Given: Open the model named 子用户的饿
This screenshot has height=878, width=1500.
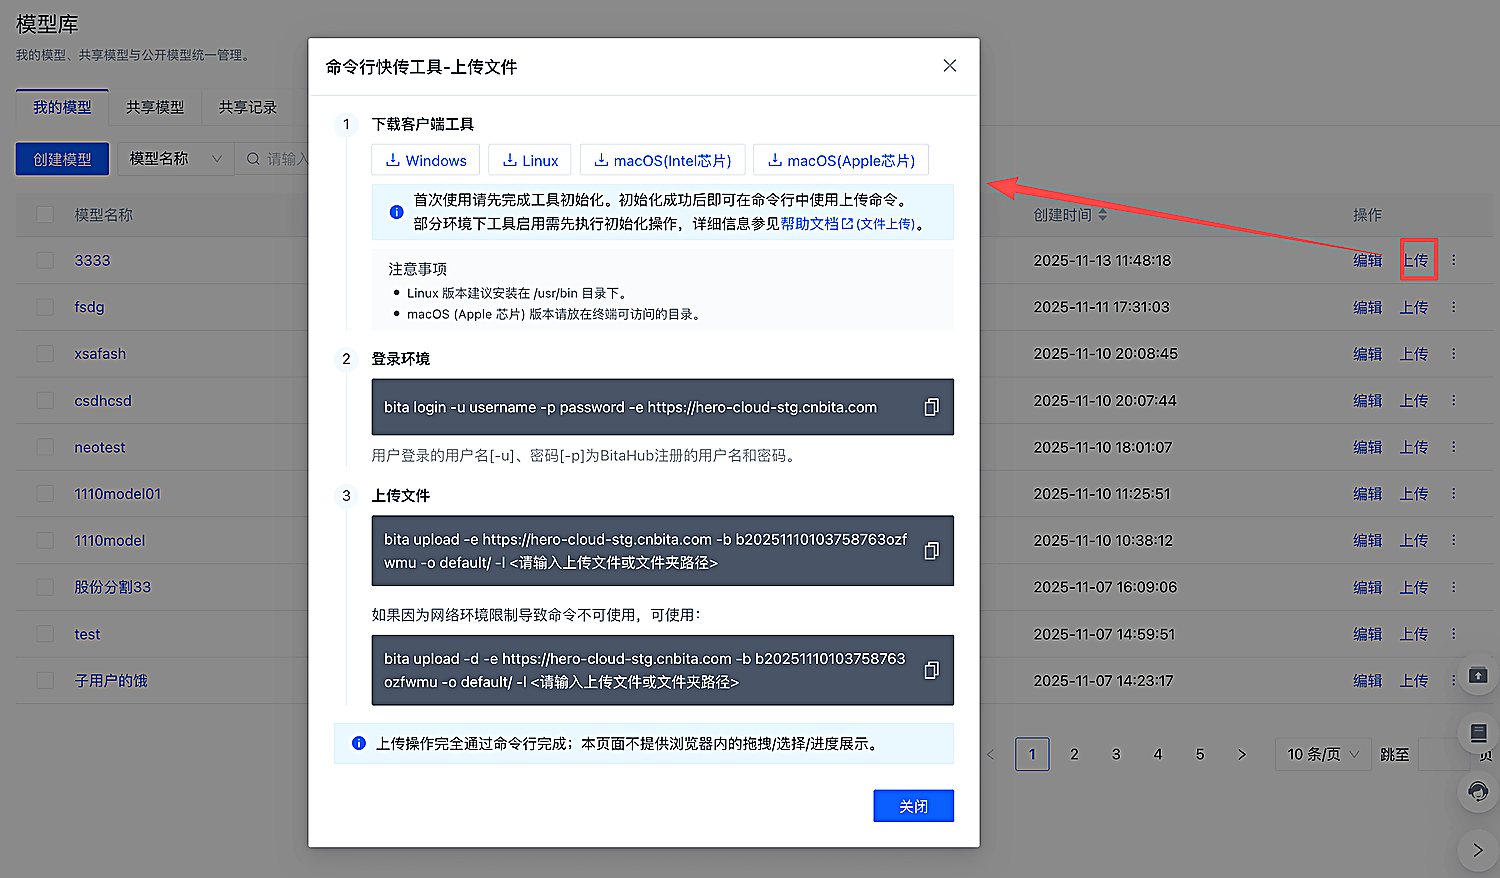Looking at the screenshot, I should 111,680.
